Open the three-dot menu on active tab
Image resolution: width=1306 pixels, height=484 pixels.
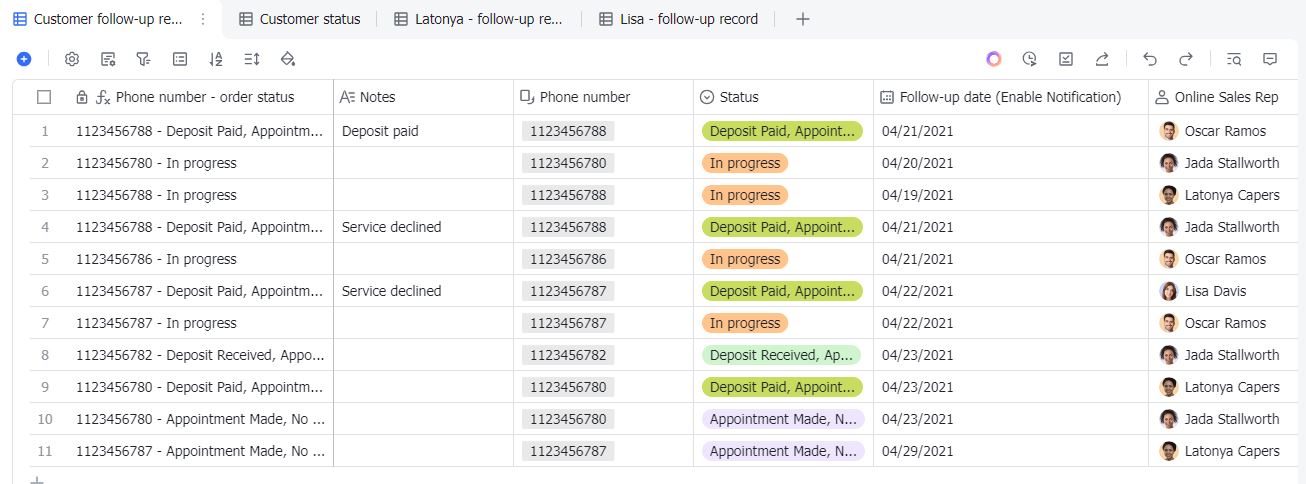pos(203,19)
